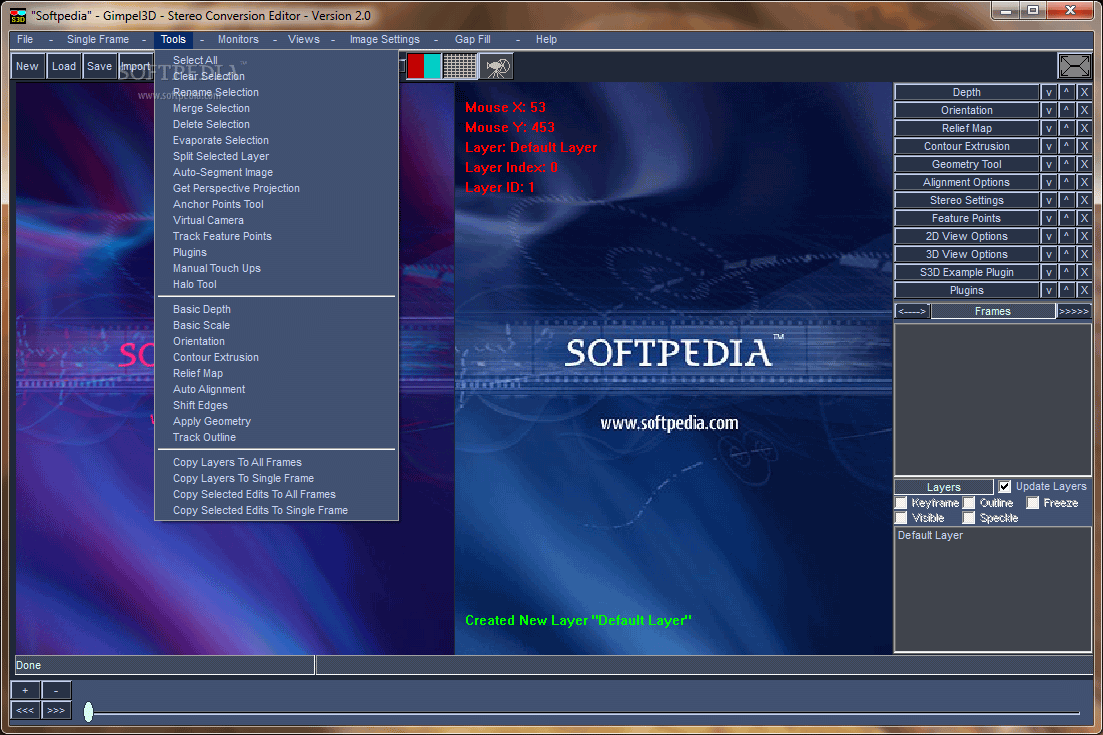
Task: Open the Gap Fill menu
Action: pyautogui.click(x=473, y=39)
